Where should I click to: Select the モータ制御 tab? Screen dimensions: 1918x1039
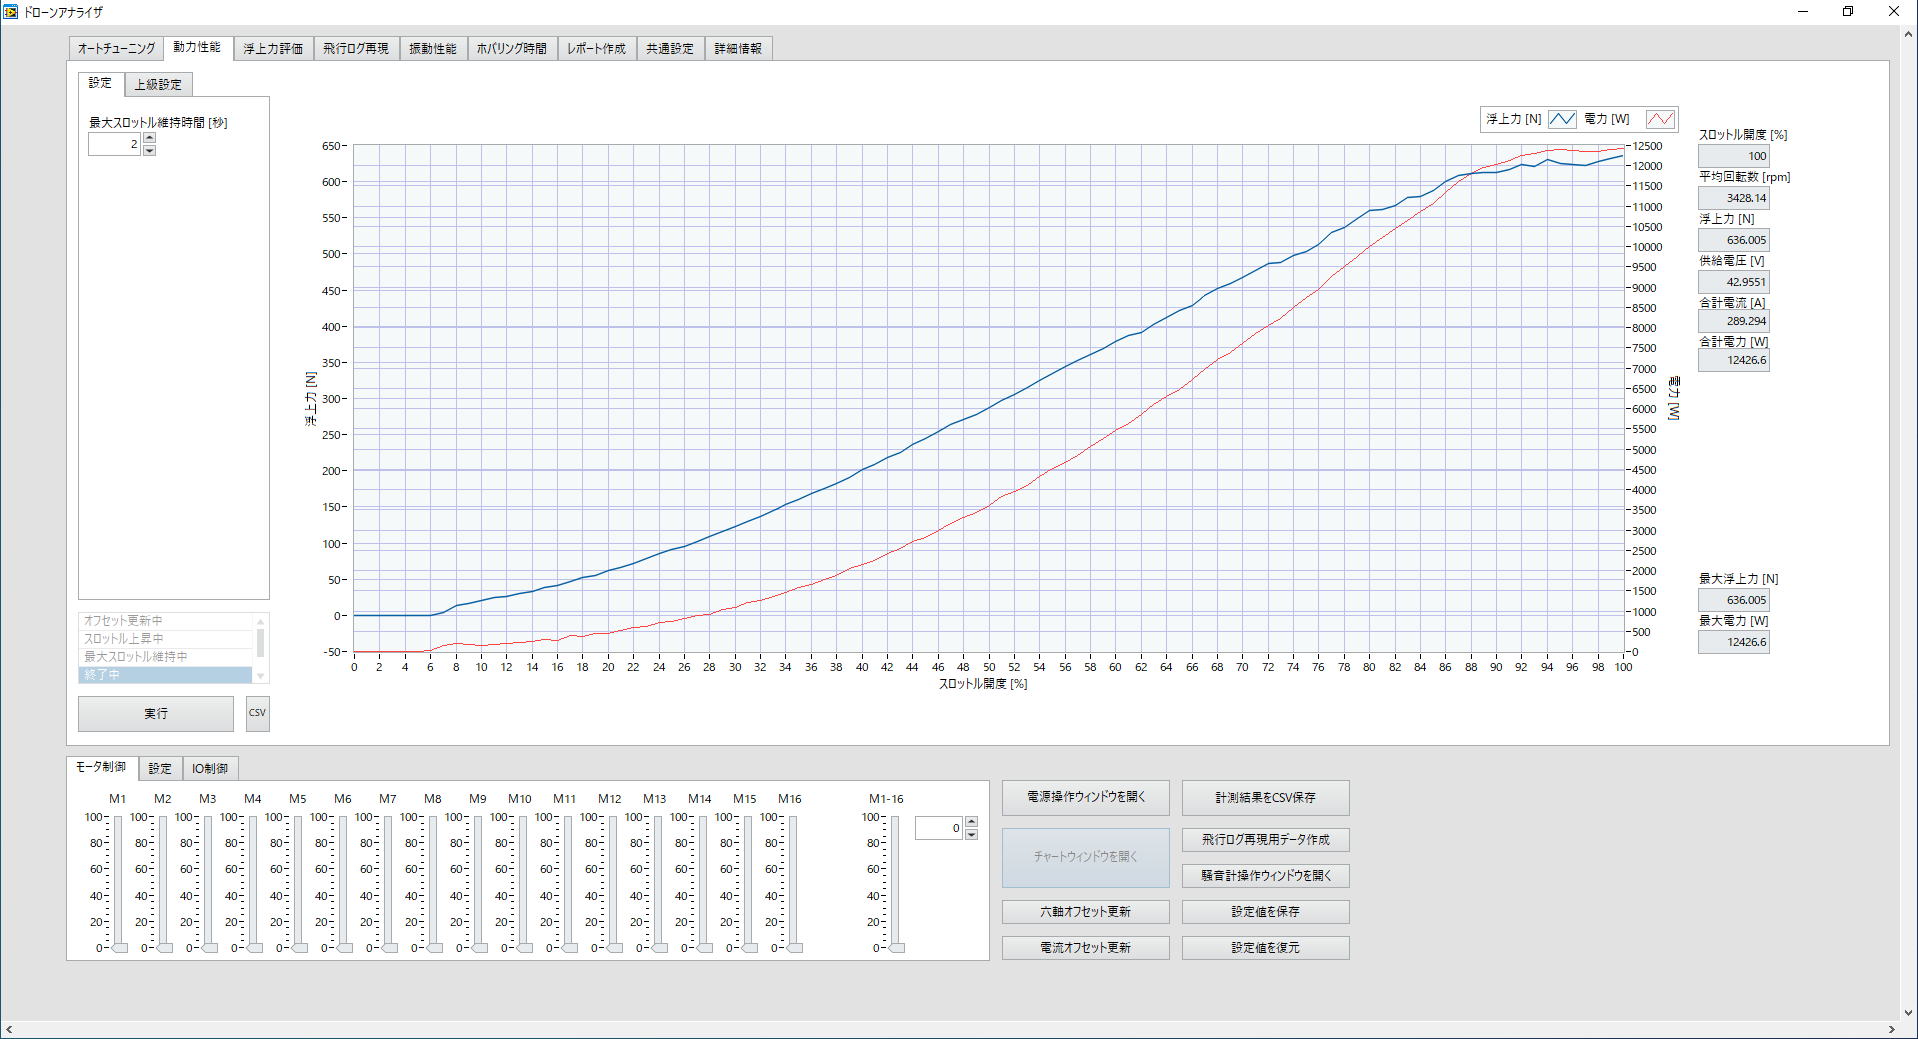tap(102, 767)
